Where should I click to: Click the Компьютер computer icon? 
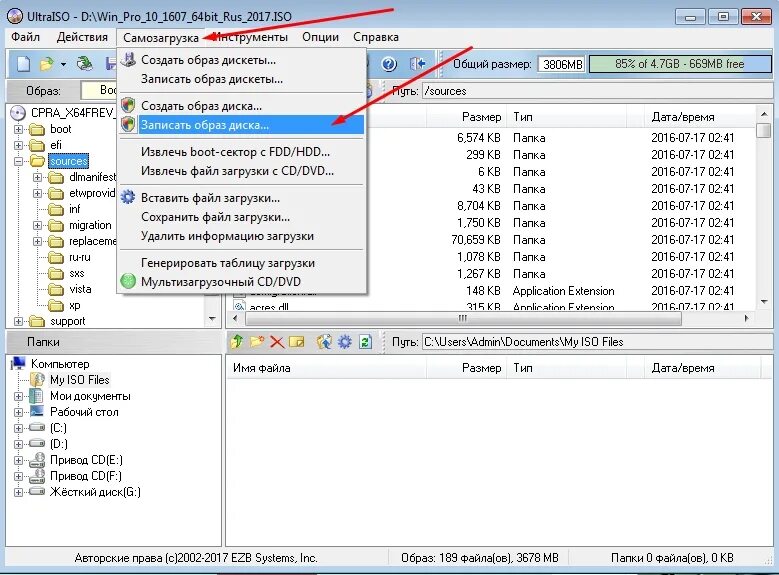18,363
